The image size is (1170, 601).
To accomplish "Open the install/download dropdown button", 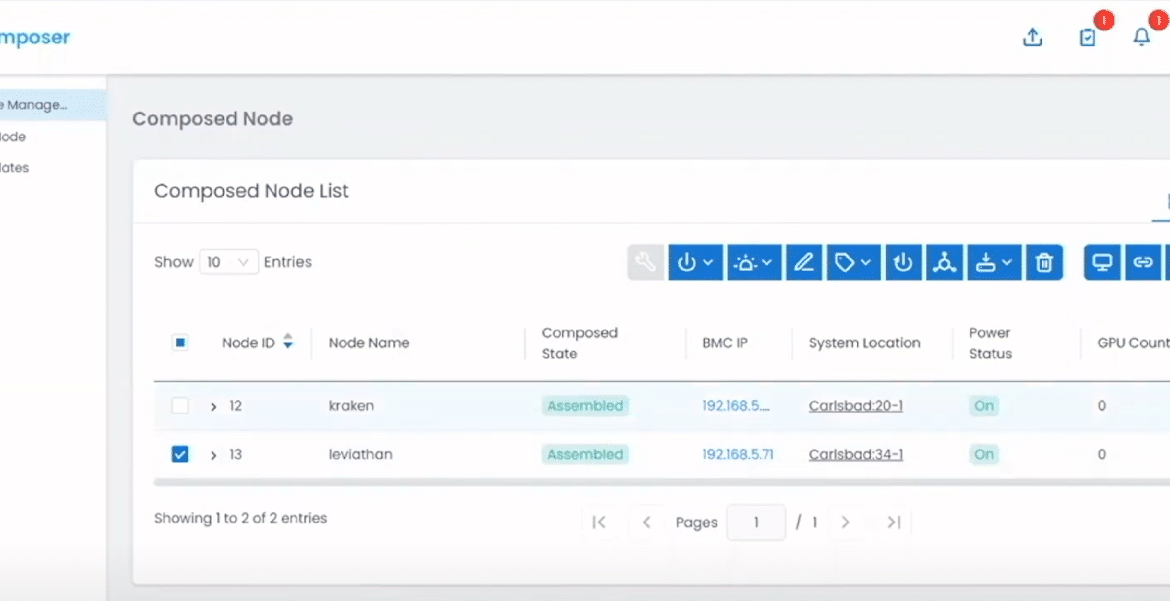I will tap(995, 263).
